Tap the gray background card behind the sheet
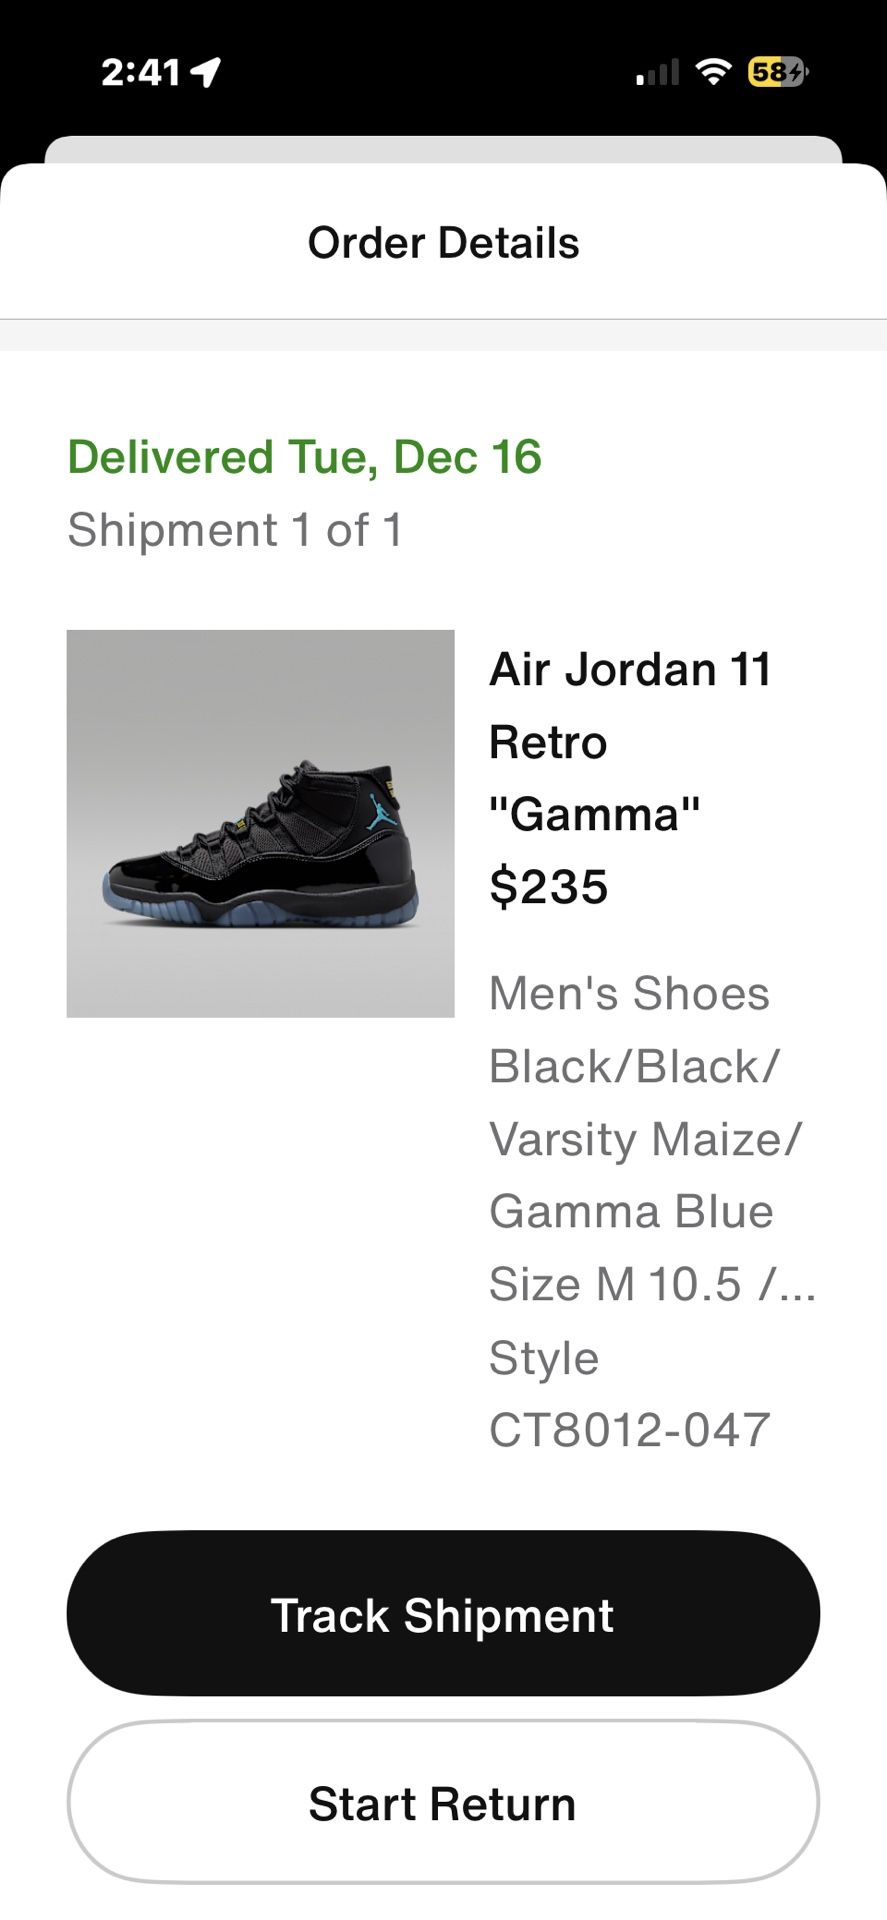 click(x=443, y=148)
